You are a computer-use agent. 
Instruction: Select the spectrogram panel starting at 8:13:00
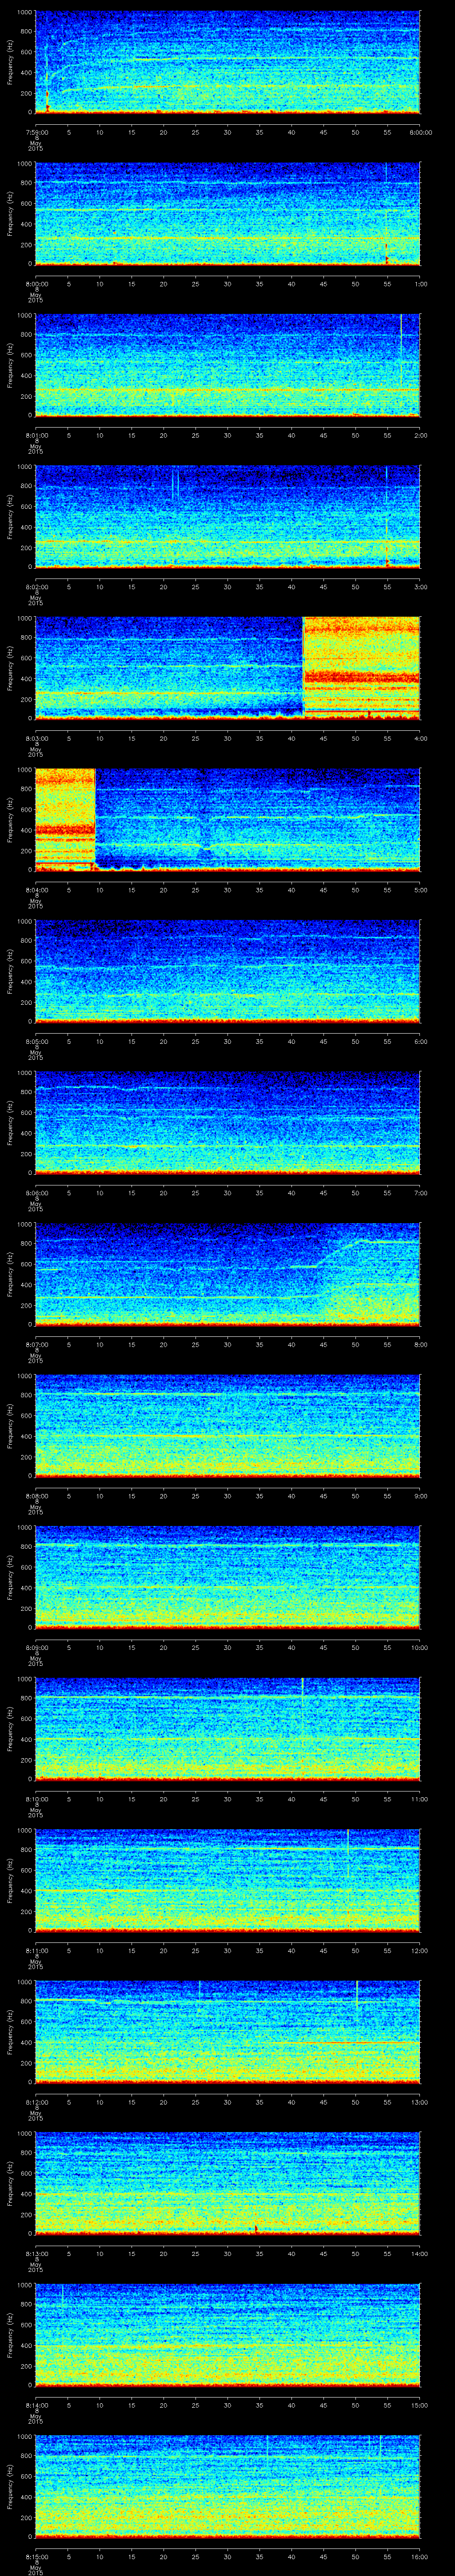[227, 2184]
